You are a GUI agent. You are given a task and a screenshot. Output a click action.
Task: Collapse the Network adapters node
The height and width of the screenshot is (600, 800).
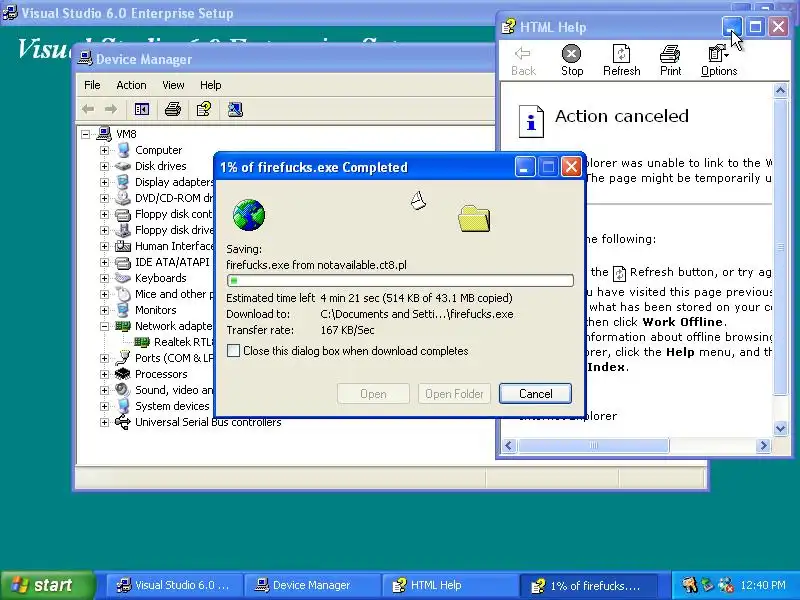coord(104,326)
